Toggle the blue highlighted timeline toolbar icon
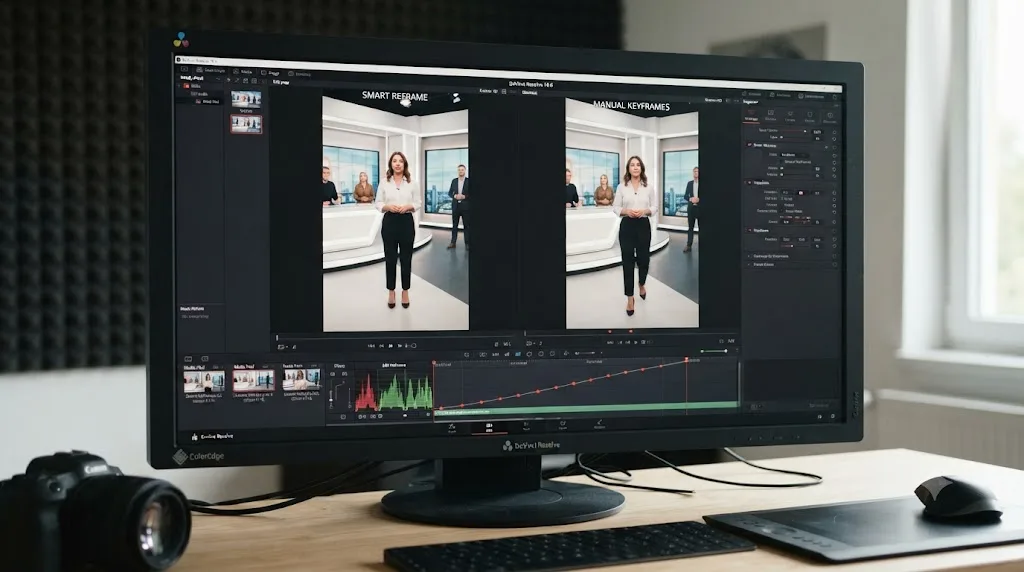The width and height of the screenshot is (1024, 572). [x=518, y=354]
